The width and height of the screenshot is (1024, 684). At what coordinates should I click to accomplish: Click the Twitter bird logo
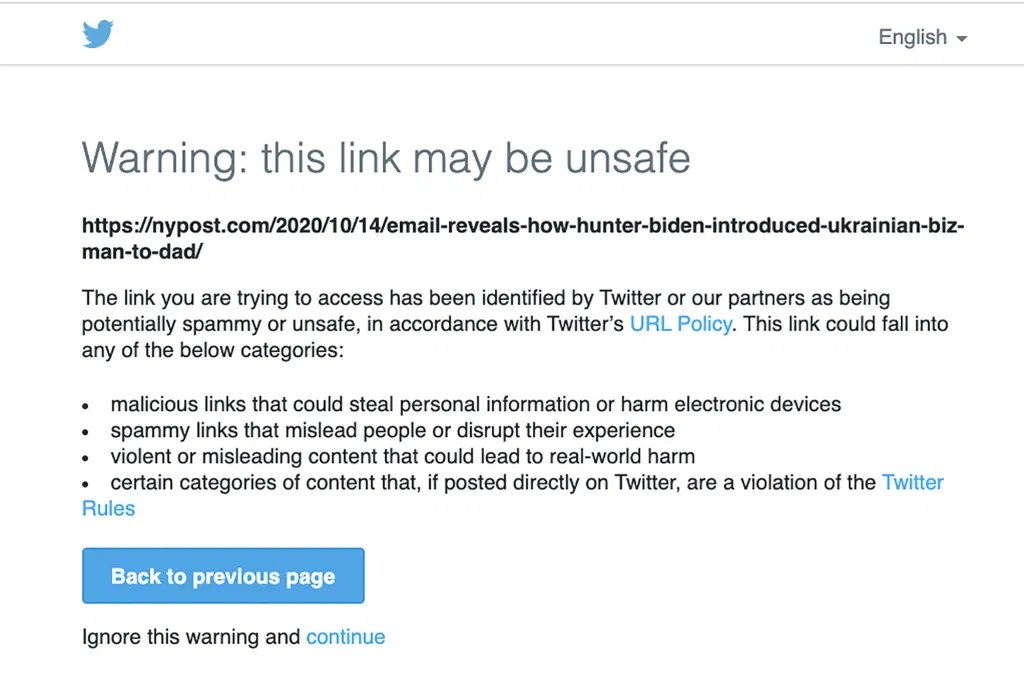coord(98,36)
